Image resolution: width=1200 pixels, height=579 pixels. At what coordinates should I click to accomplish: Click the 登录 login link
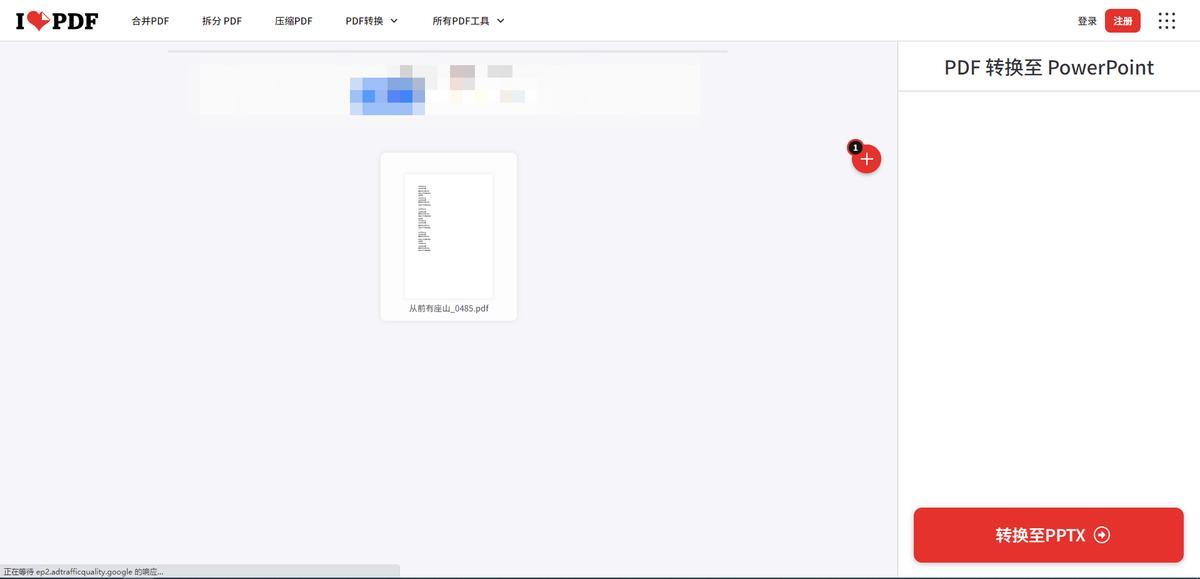(x=1087, y=21)
